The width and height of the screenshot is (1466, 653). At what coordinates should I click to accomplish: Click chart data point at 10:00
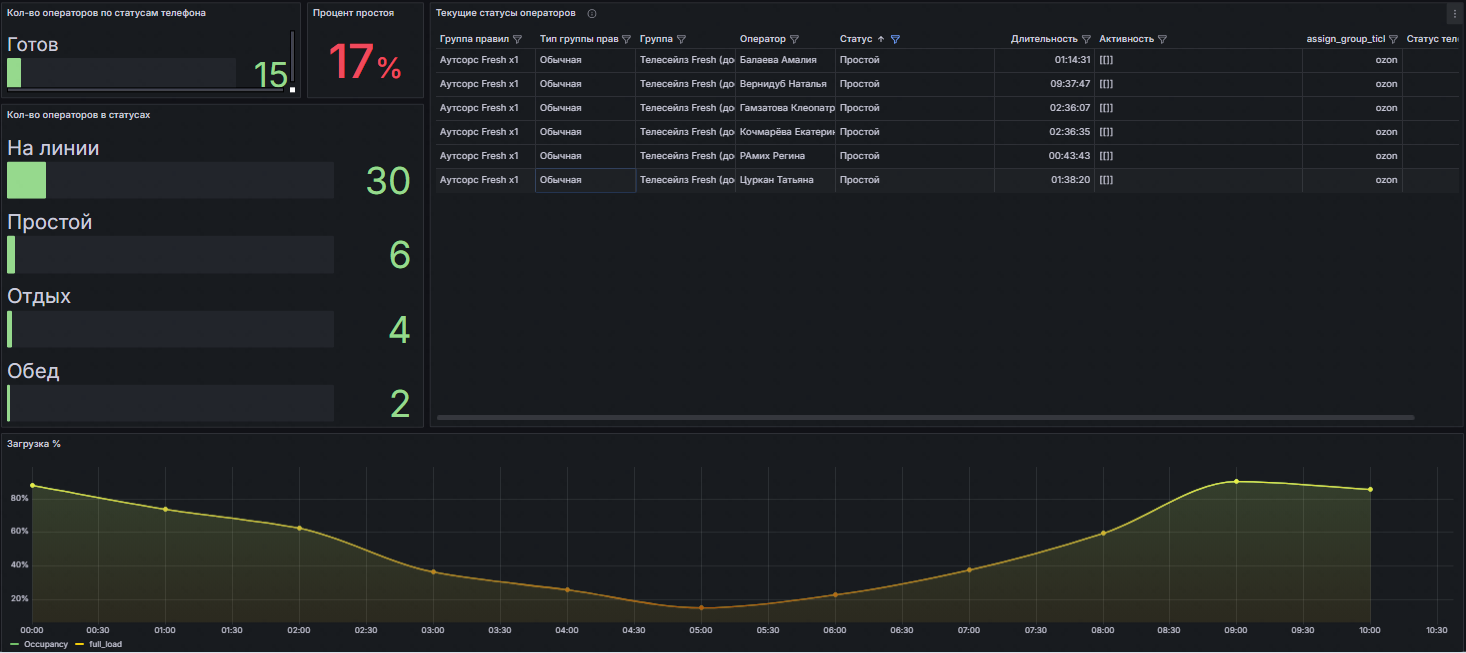[1370, 489]
